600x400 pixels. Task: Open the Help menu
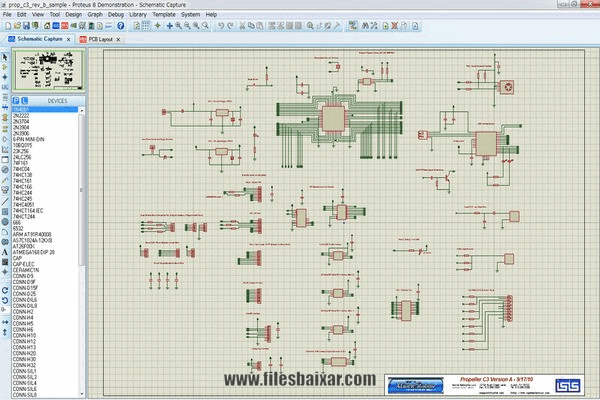pyautogui.click(x=211, y=15)
